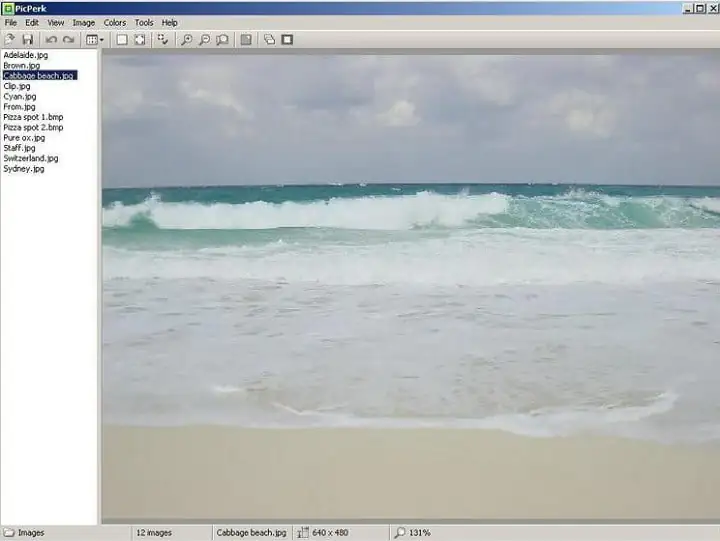Click the zoom out magnifier icon
The width and height of the screenshot is (720, 541).
coord(204,40)
